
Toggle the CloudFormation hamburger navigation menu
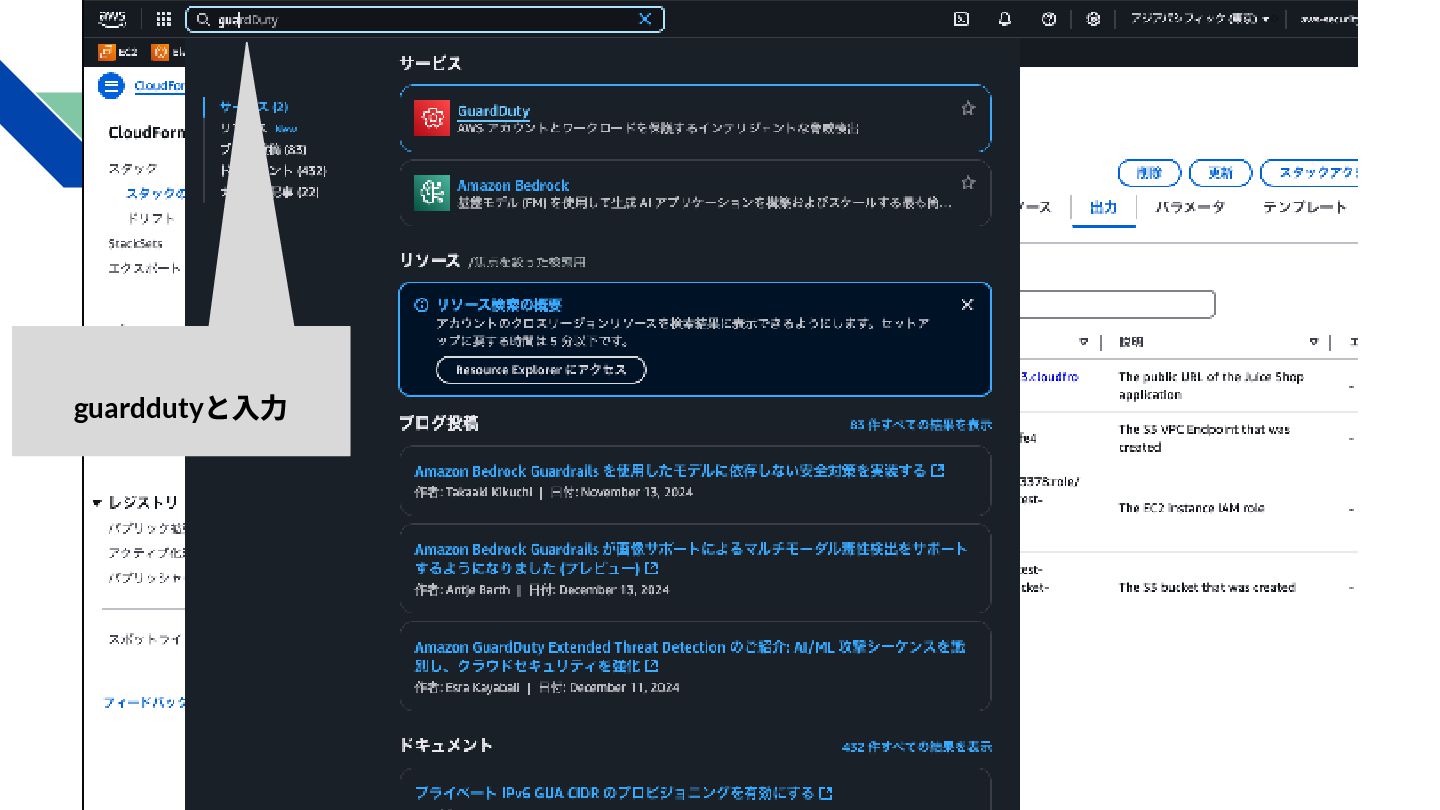[x=111, y=86]
